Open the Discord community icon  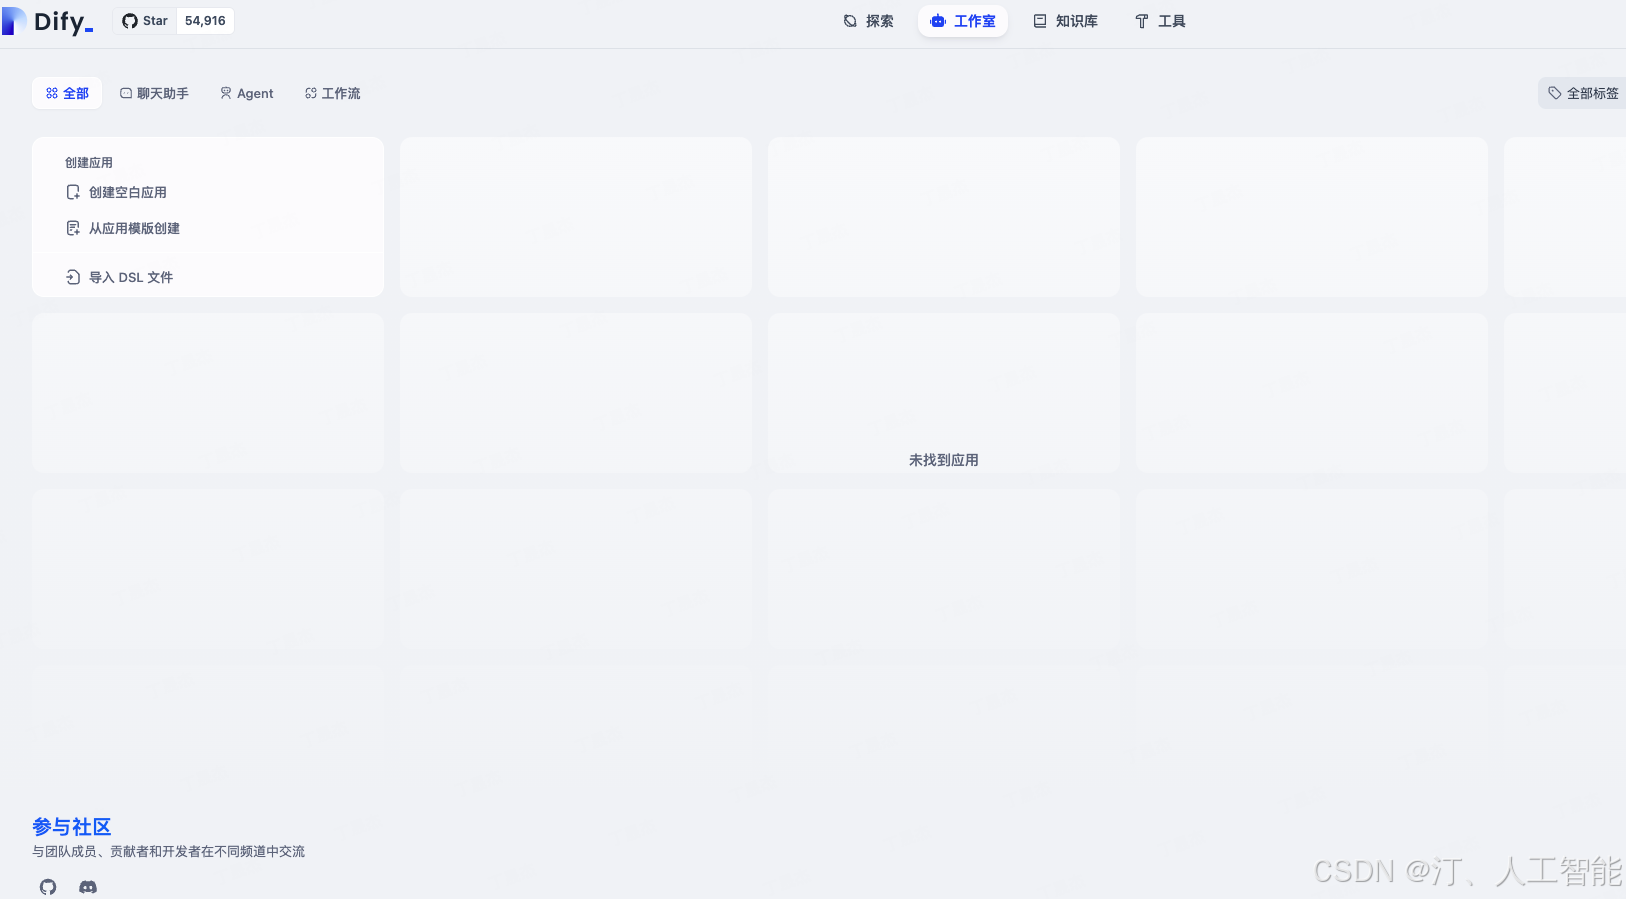[x=88, y=887]
